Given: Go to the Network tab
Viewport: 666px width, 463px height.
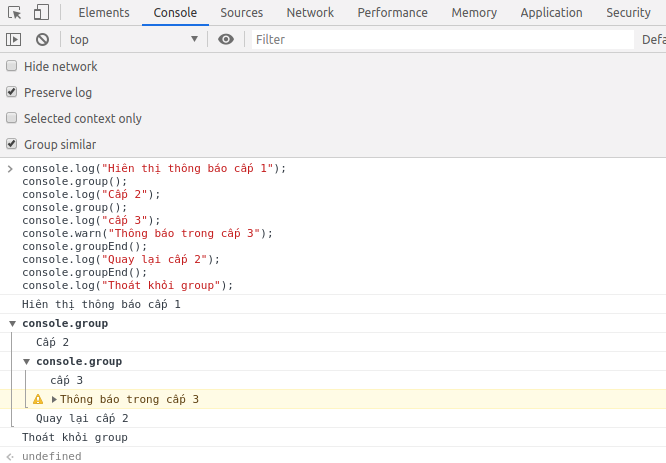Looking at the screenshot, I should coord(310,13).
